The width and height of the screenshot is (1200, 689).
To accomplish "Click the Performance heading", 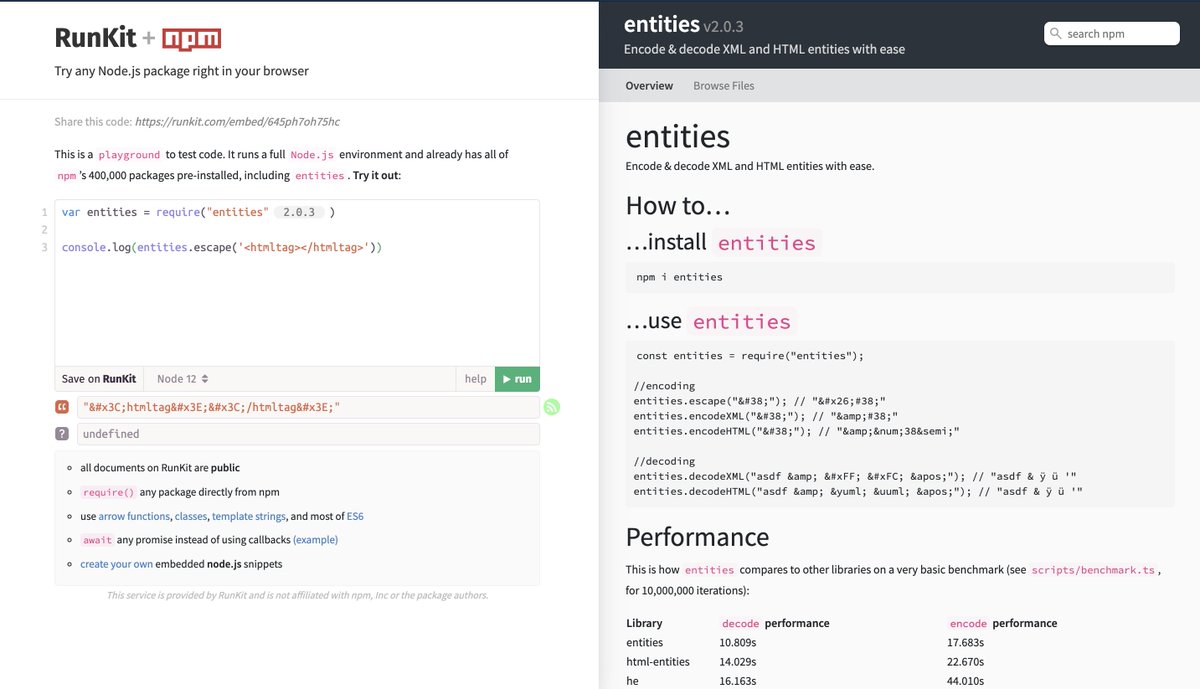I will [697, 537].
